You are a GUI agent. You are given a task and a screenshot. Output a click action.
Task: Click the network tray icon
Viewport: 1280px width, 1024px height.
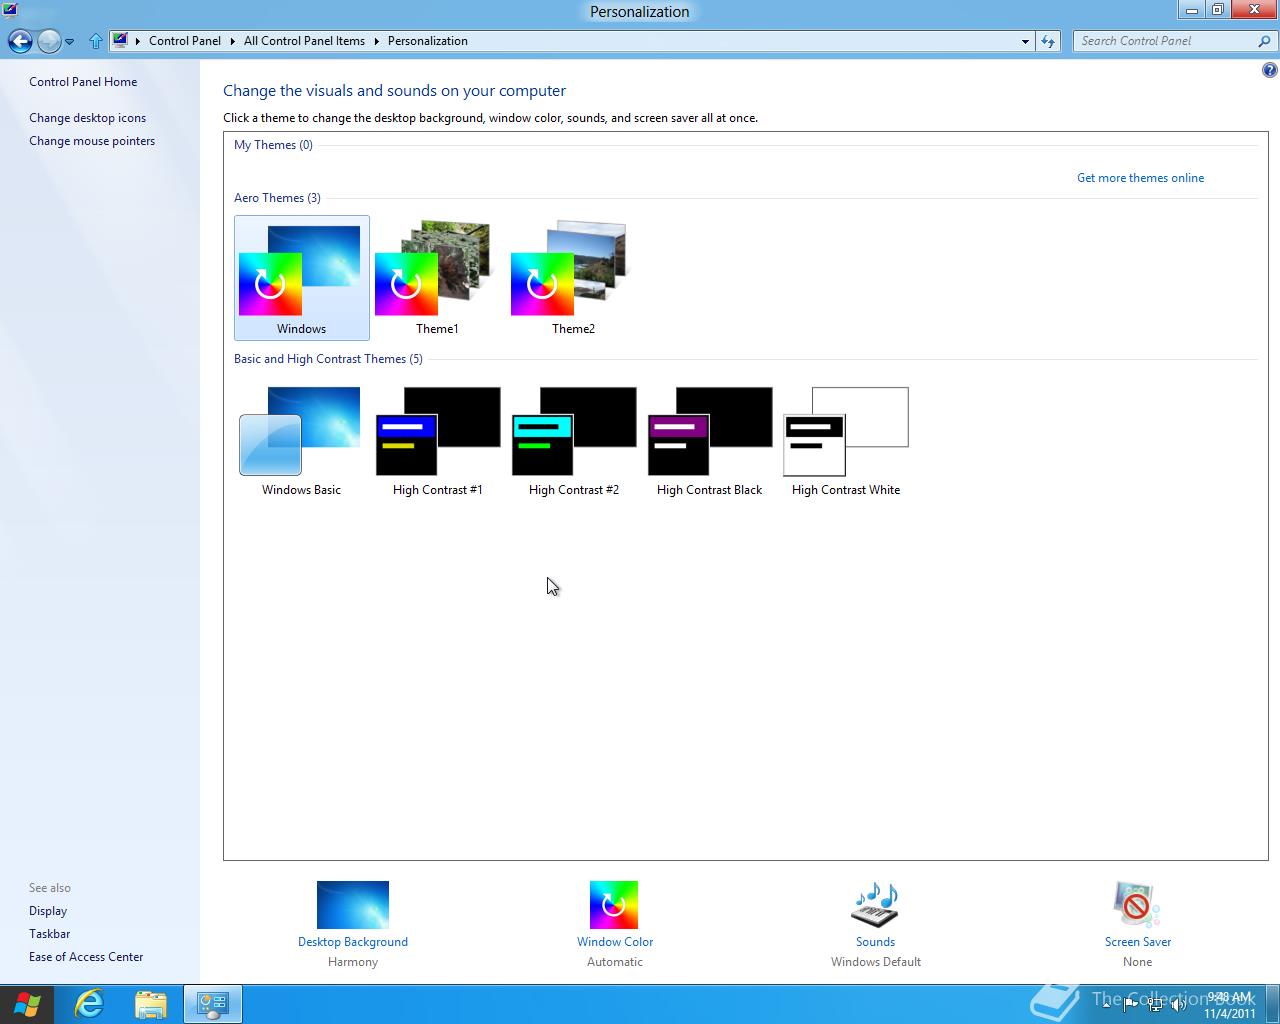1155,1004
